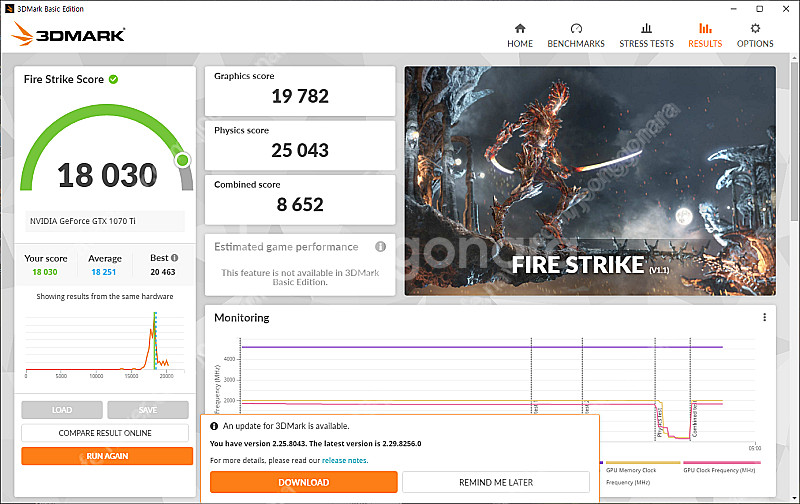Click the score gauge indicator knob
Viewport: 800px width, 504px height.
coord(182,160)
